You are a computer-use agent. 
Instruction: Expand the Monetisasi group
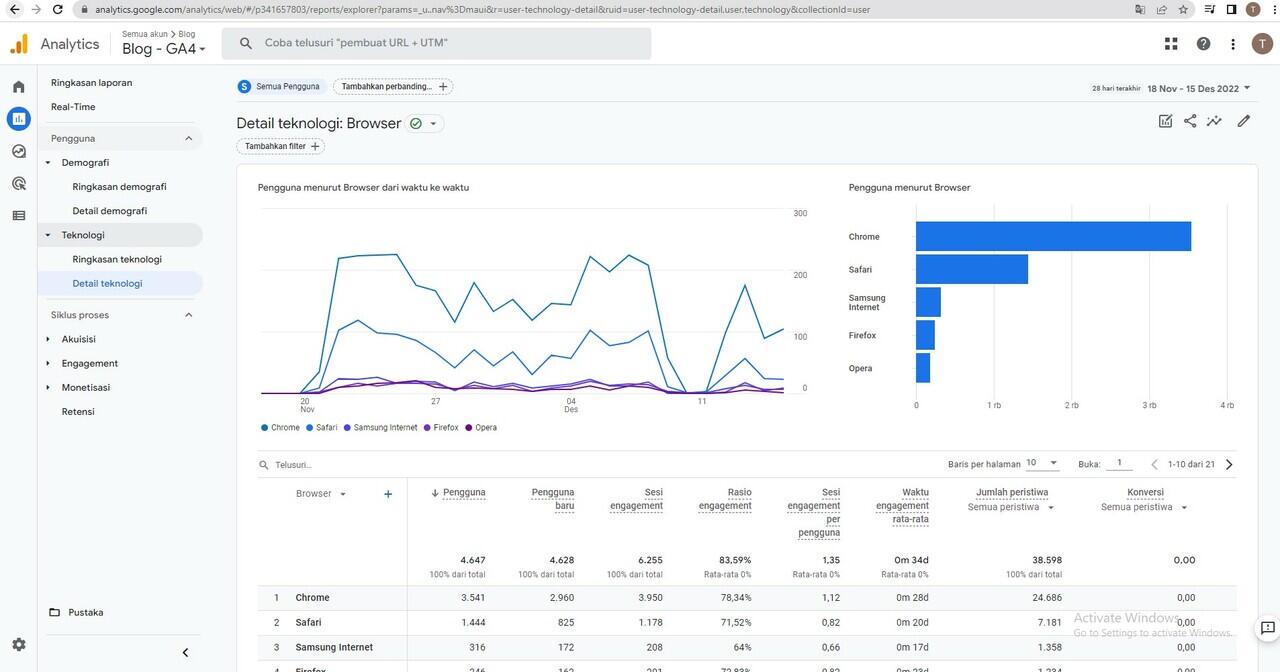(48, 388)
